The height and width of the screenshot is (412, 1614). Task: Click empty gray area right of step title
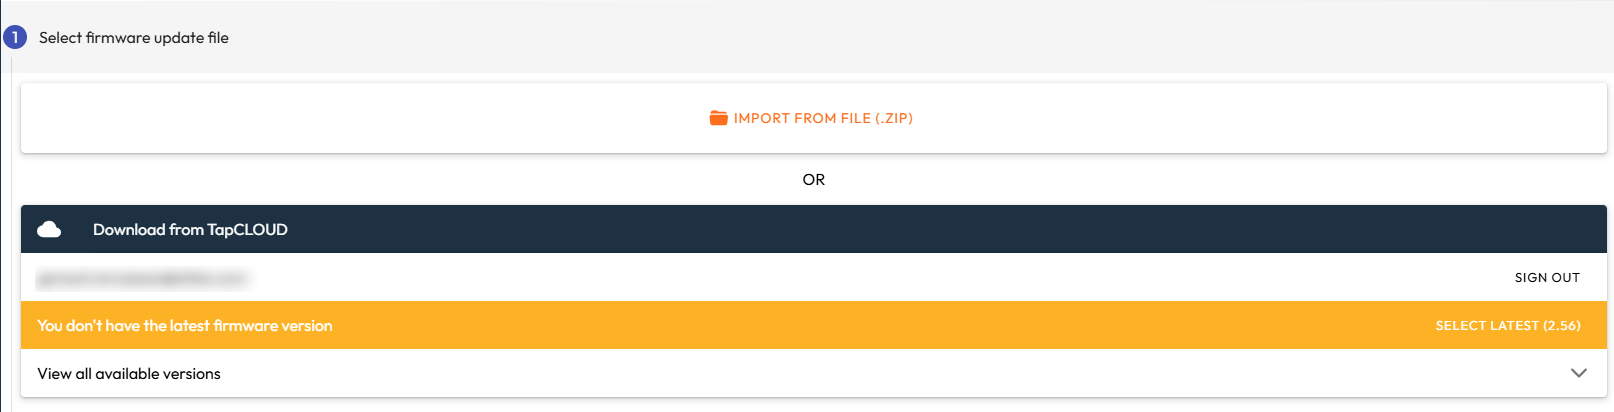(x=900, y=38)
